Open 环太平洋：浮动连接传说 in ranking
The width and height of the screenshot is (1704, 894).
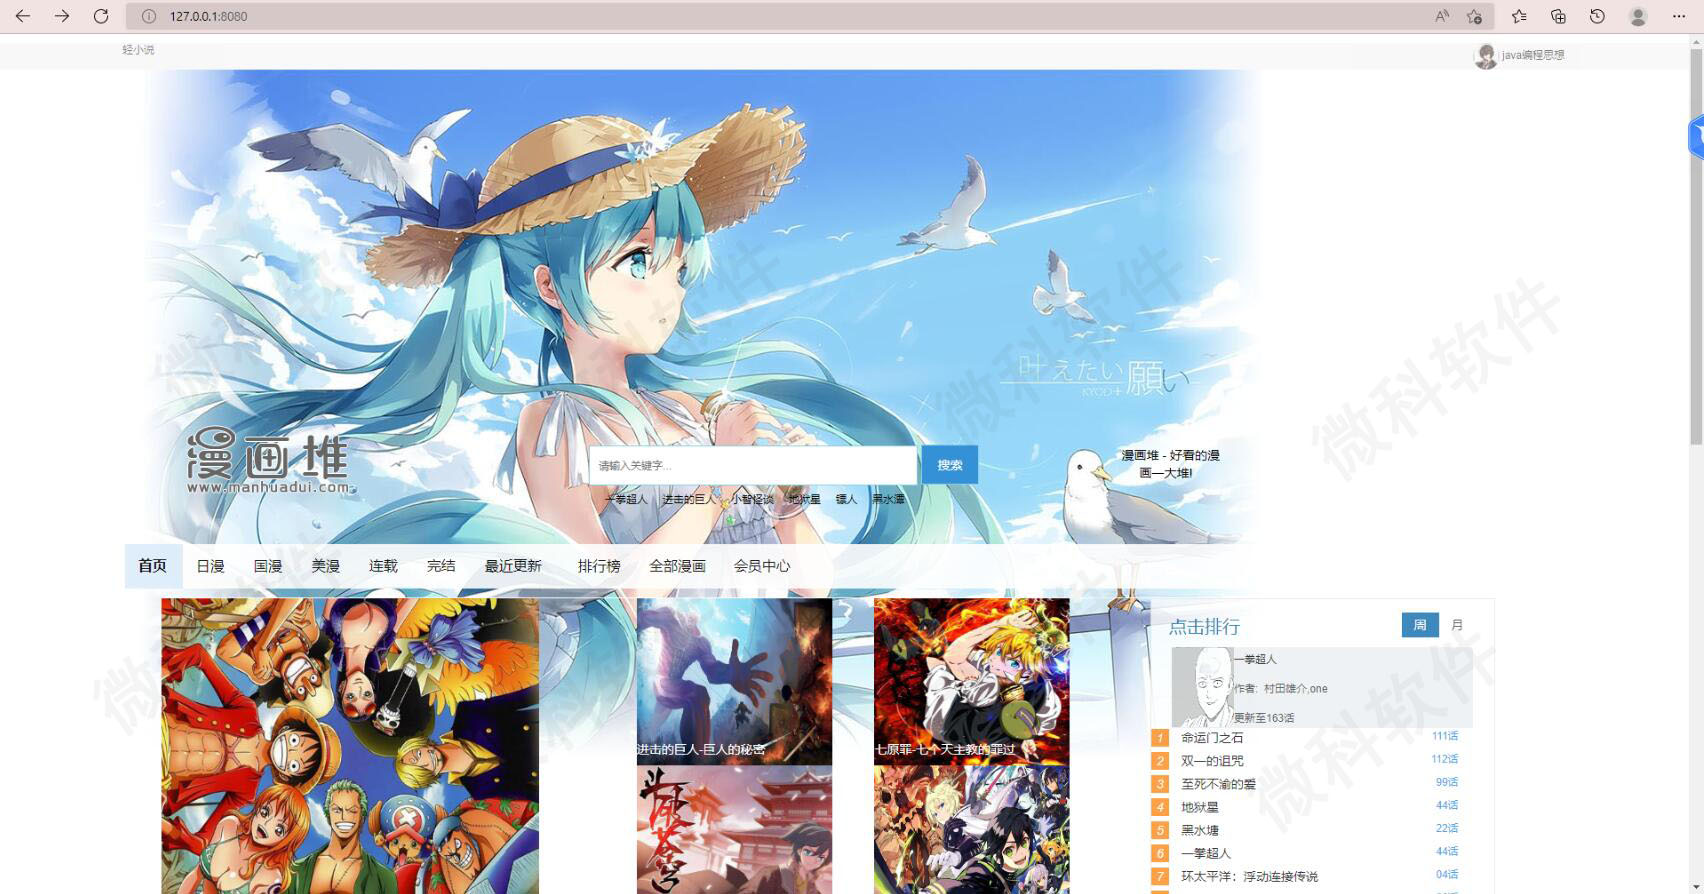tap(1249, 876)
